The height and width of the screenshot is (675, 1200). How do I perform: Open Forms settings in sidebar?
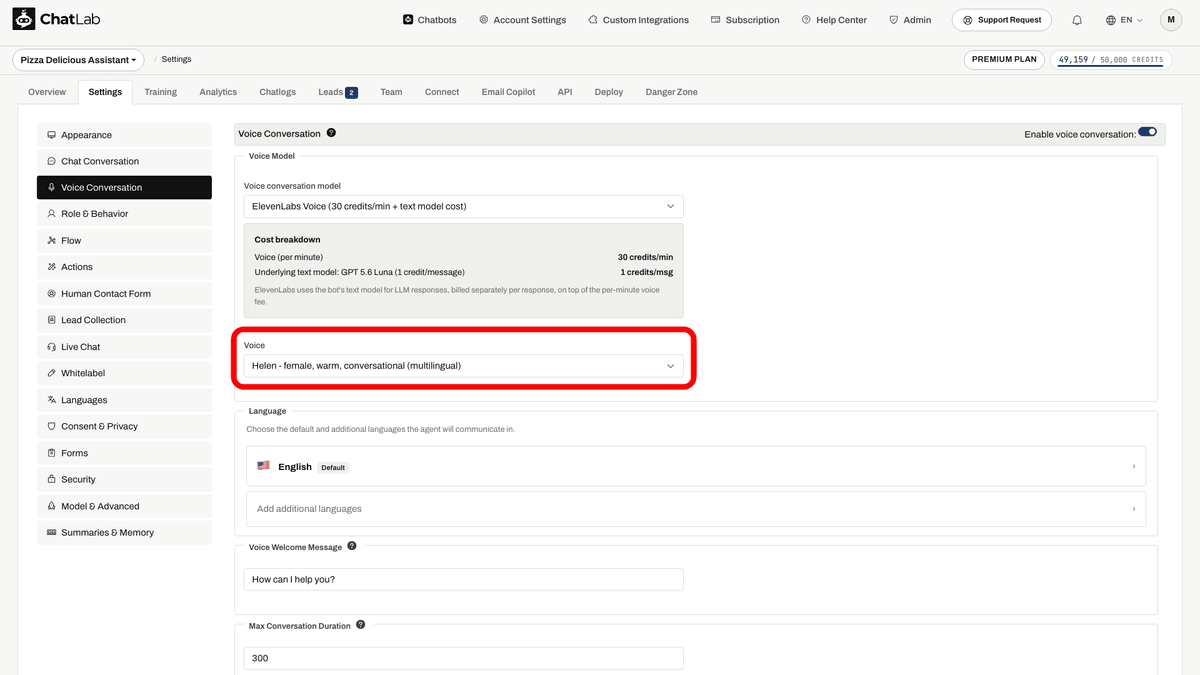pyautogui.click(x=124, y=453)
